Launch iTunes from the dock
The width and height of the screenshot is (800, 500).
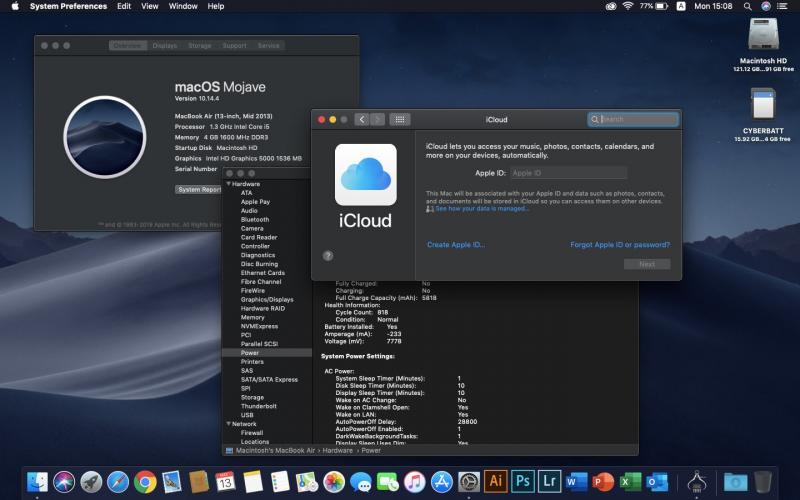pos(414,482)
